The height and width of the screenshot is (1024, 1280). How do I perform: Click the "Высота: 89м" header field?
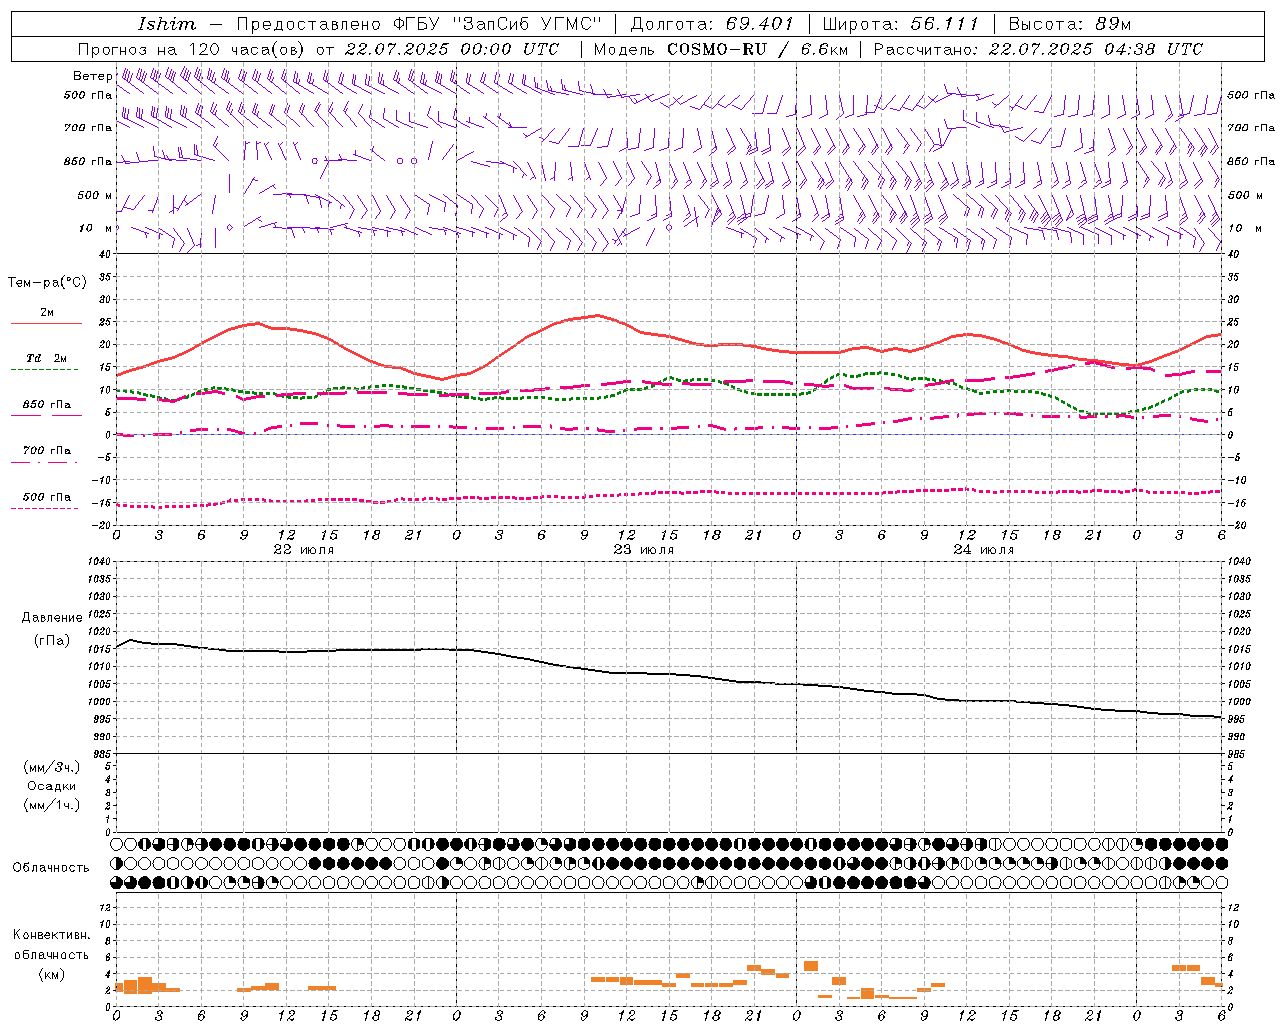click(1070, 24)
